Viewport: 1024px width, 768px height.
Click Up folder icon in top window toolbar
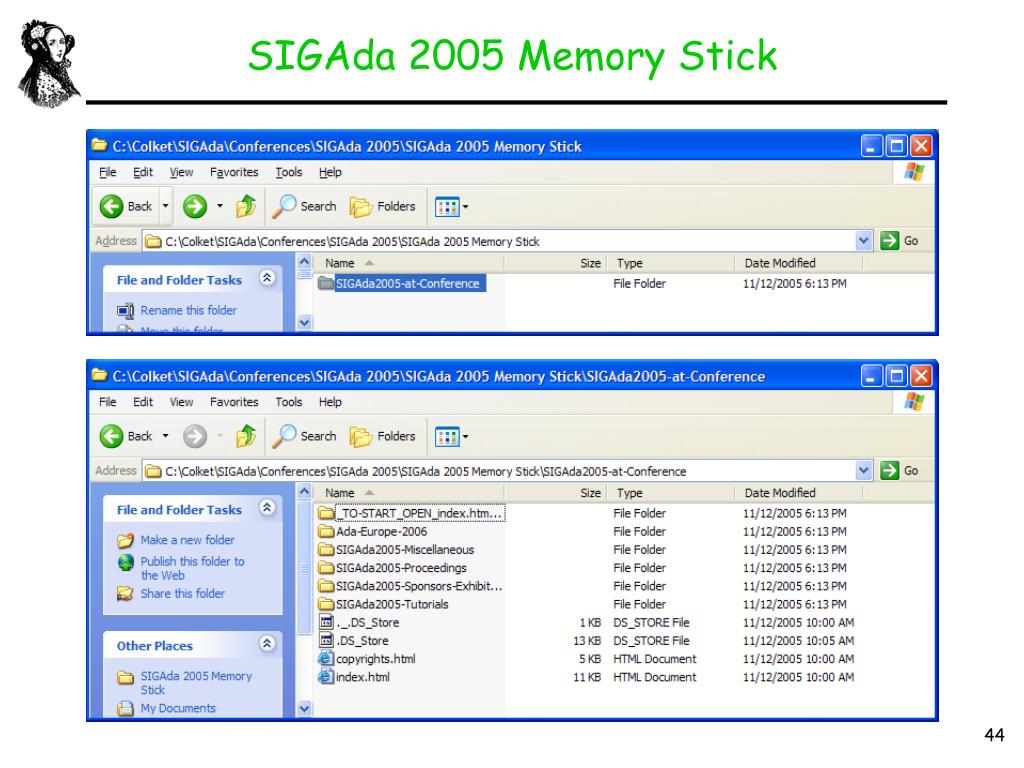tap(246, 206)
